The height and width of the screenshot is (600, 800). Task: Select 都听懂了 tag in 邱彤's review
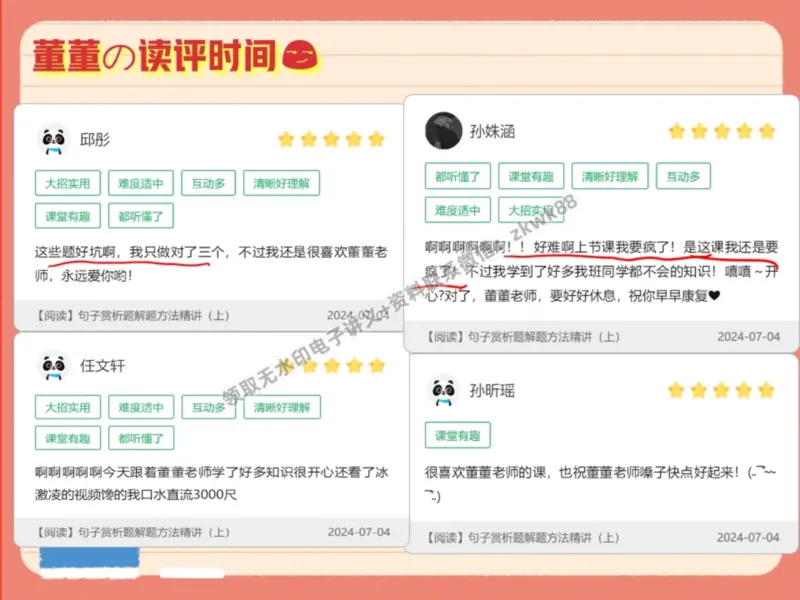[141, 216]
